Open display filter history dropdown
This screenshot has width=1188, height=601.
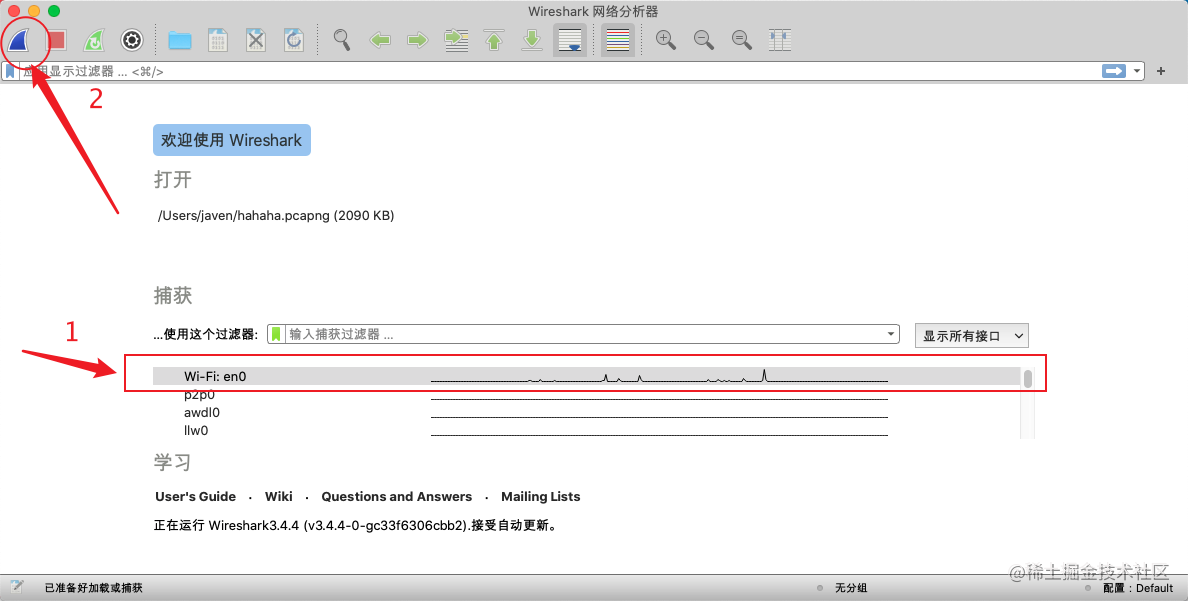[1136, 71]
